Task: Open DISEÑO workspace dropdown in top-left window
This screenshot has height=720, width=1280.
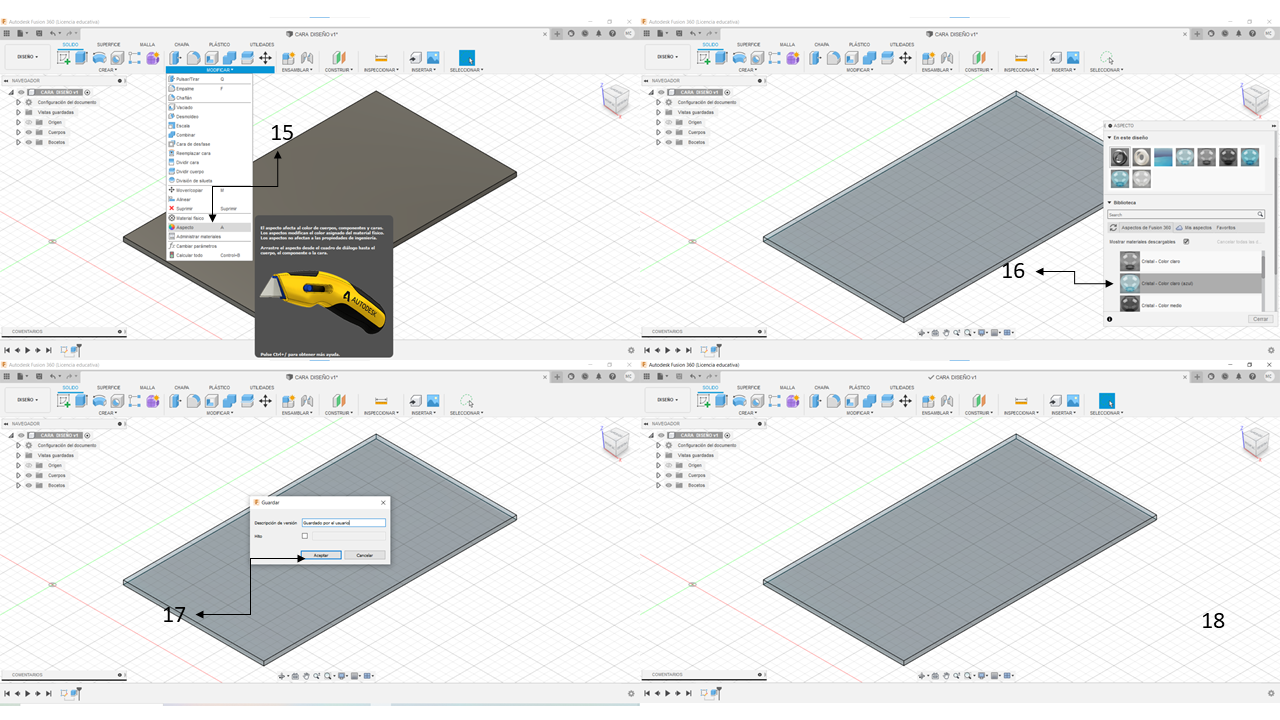Action: tap(28, 57)
